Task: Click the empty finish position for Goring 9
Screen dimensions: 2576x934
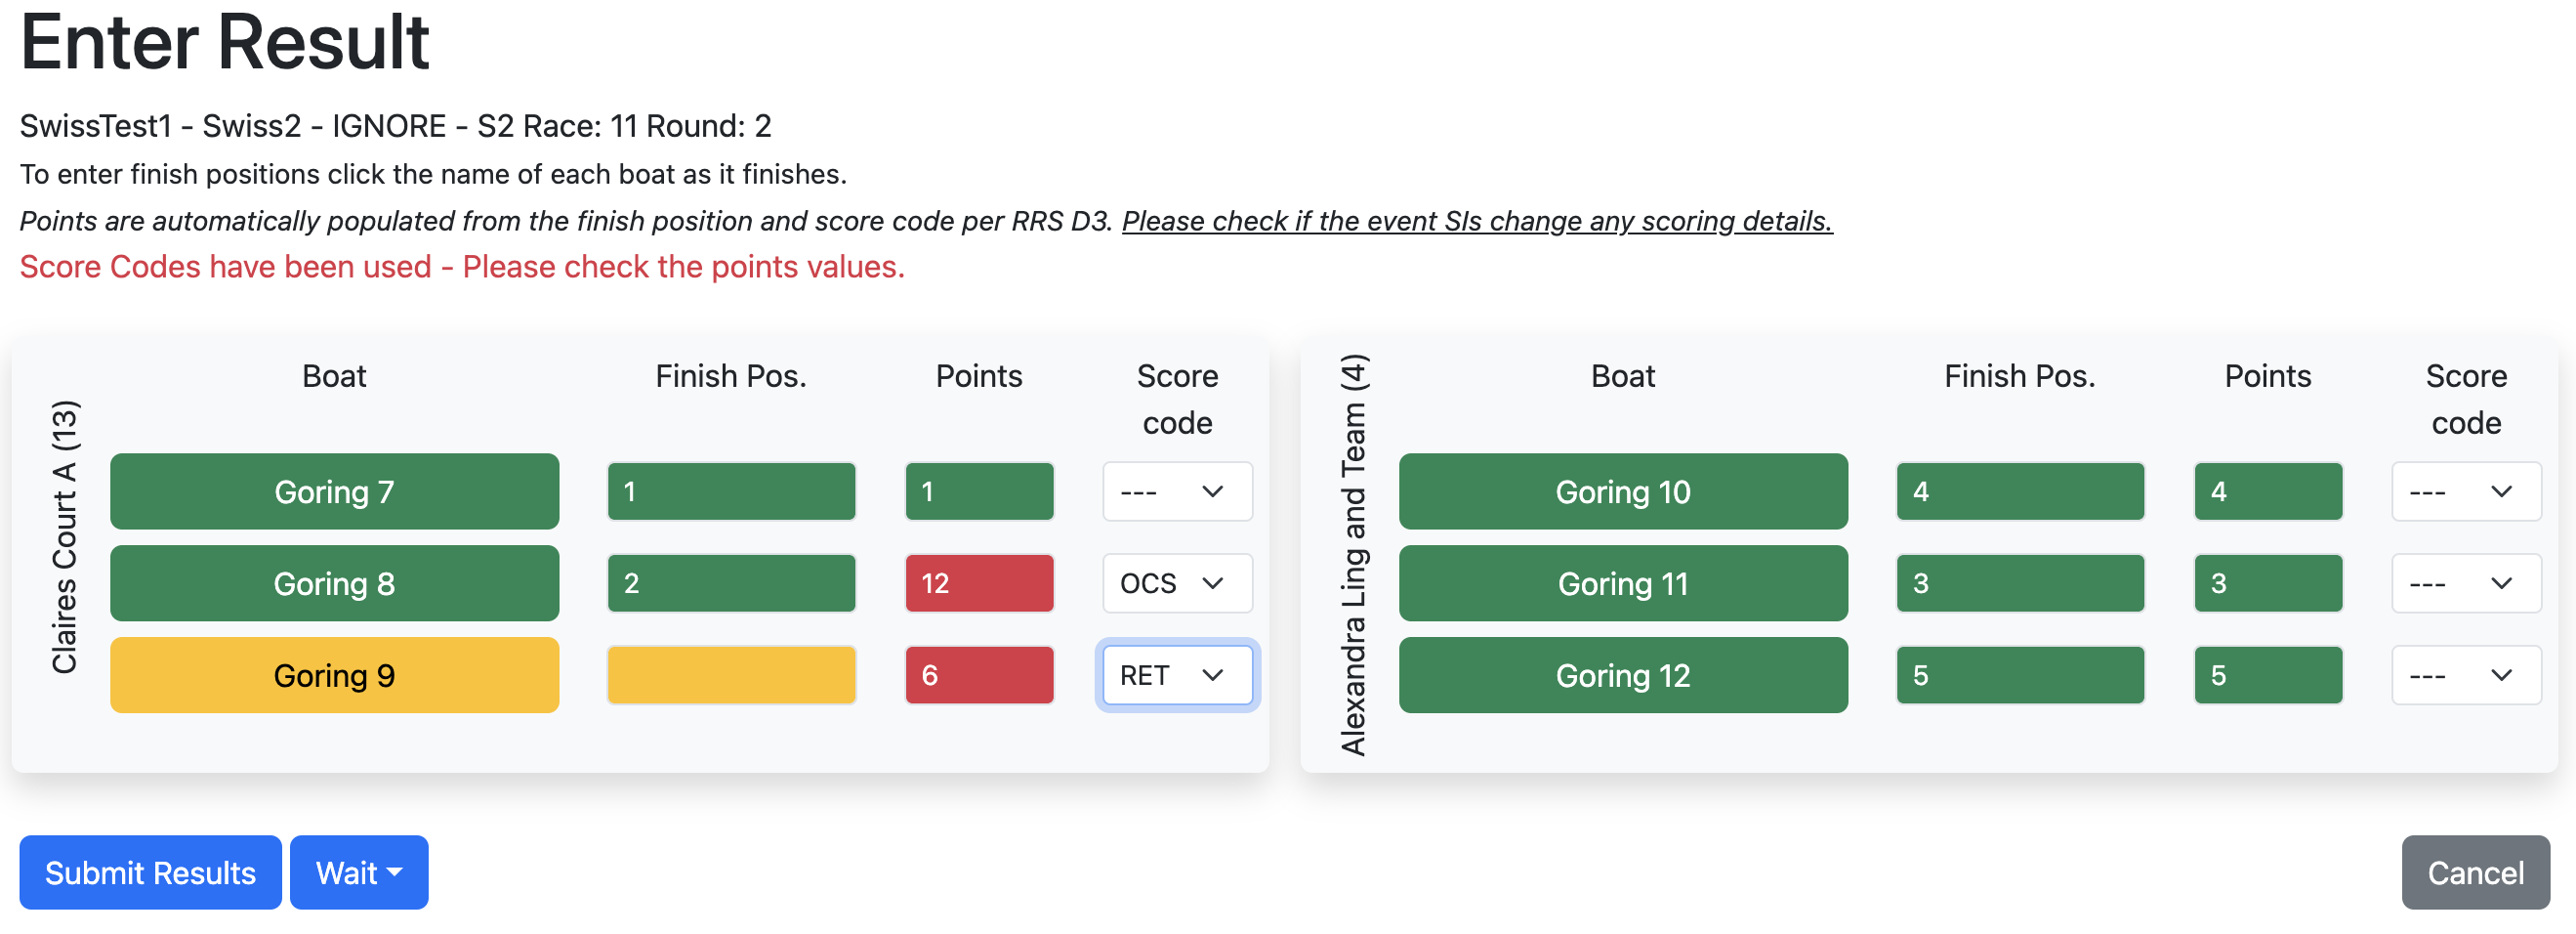Action: 731,675
